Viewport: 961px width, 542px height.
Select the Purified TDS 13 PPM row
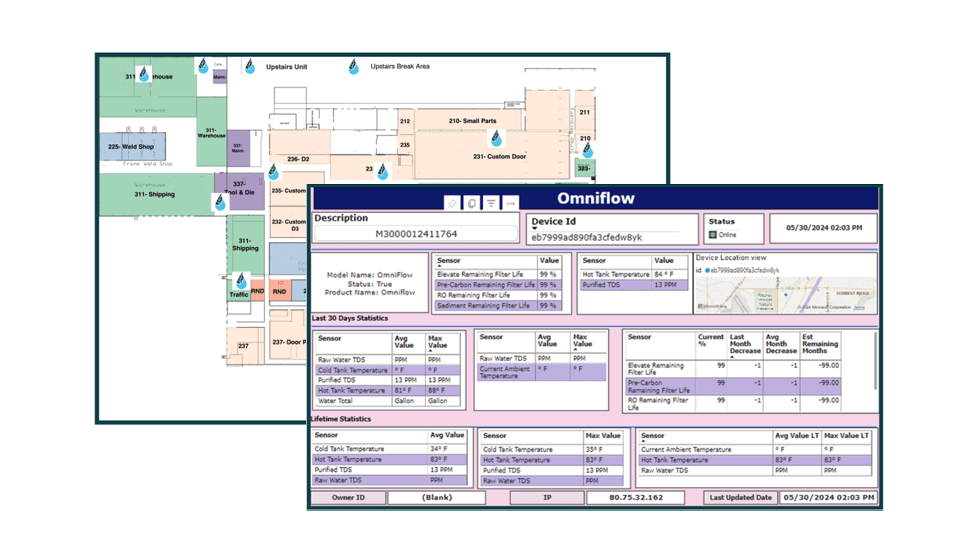[x=634, y=285]
